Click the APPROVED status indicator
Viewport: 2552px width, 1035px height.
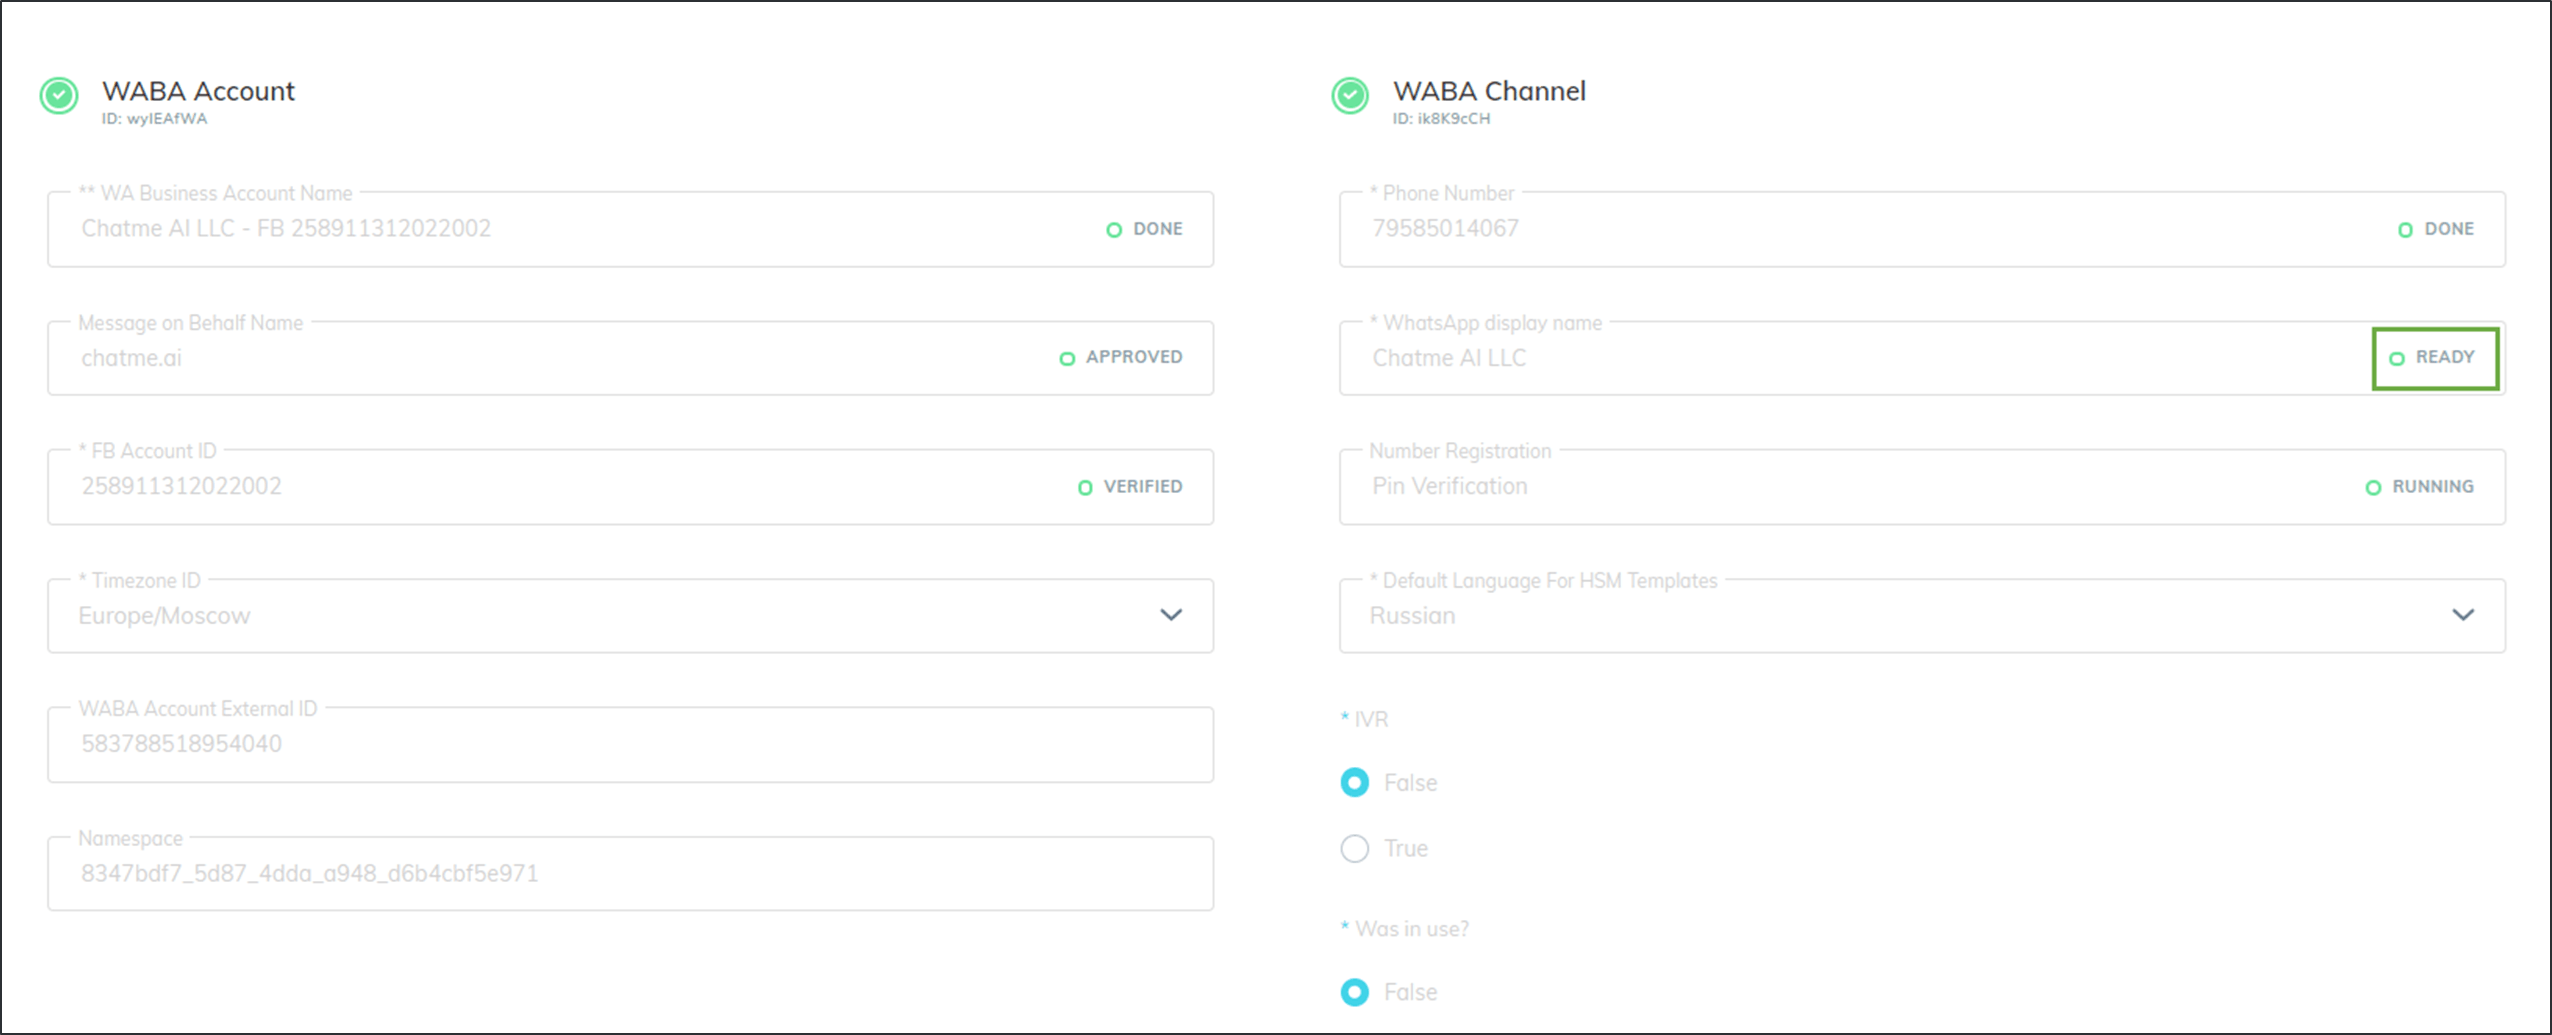click(x=1121, y=357)
